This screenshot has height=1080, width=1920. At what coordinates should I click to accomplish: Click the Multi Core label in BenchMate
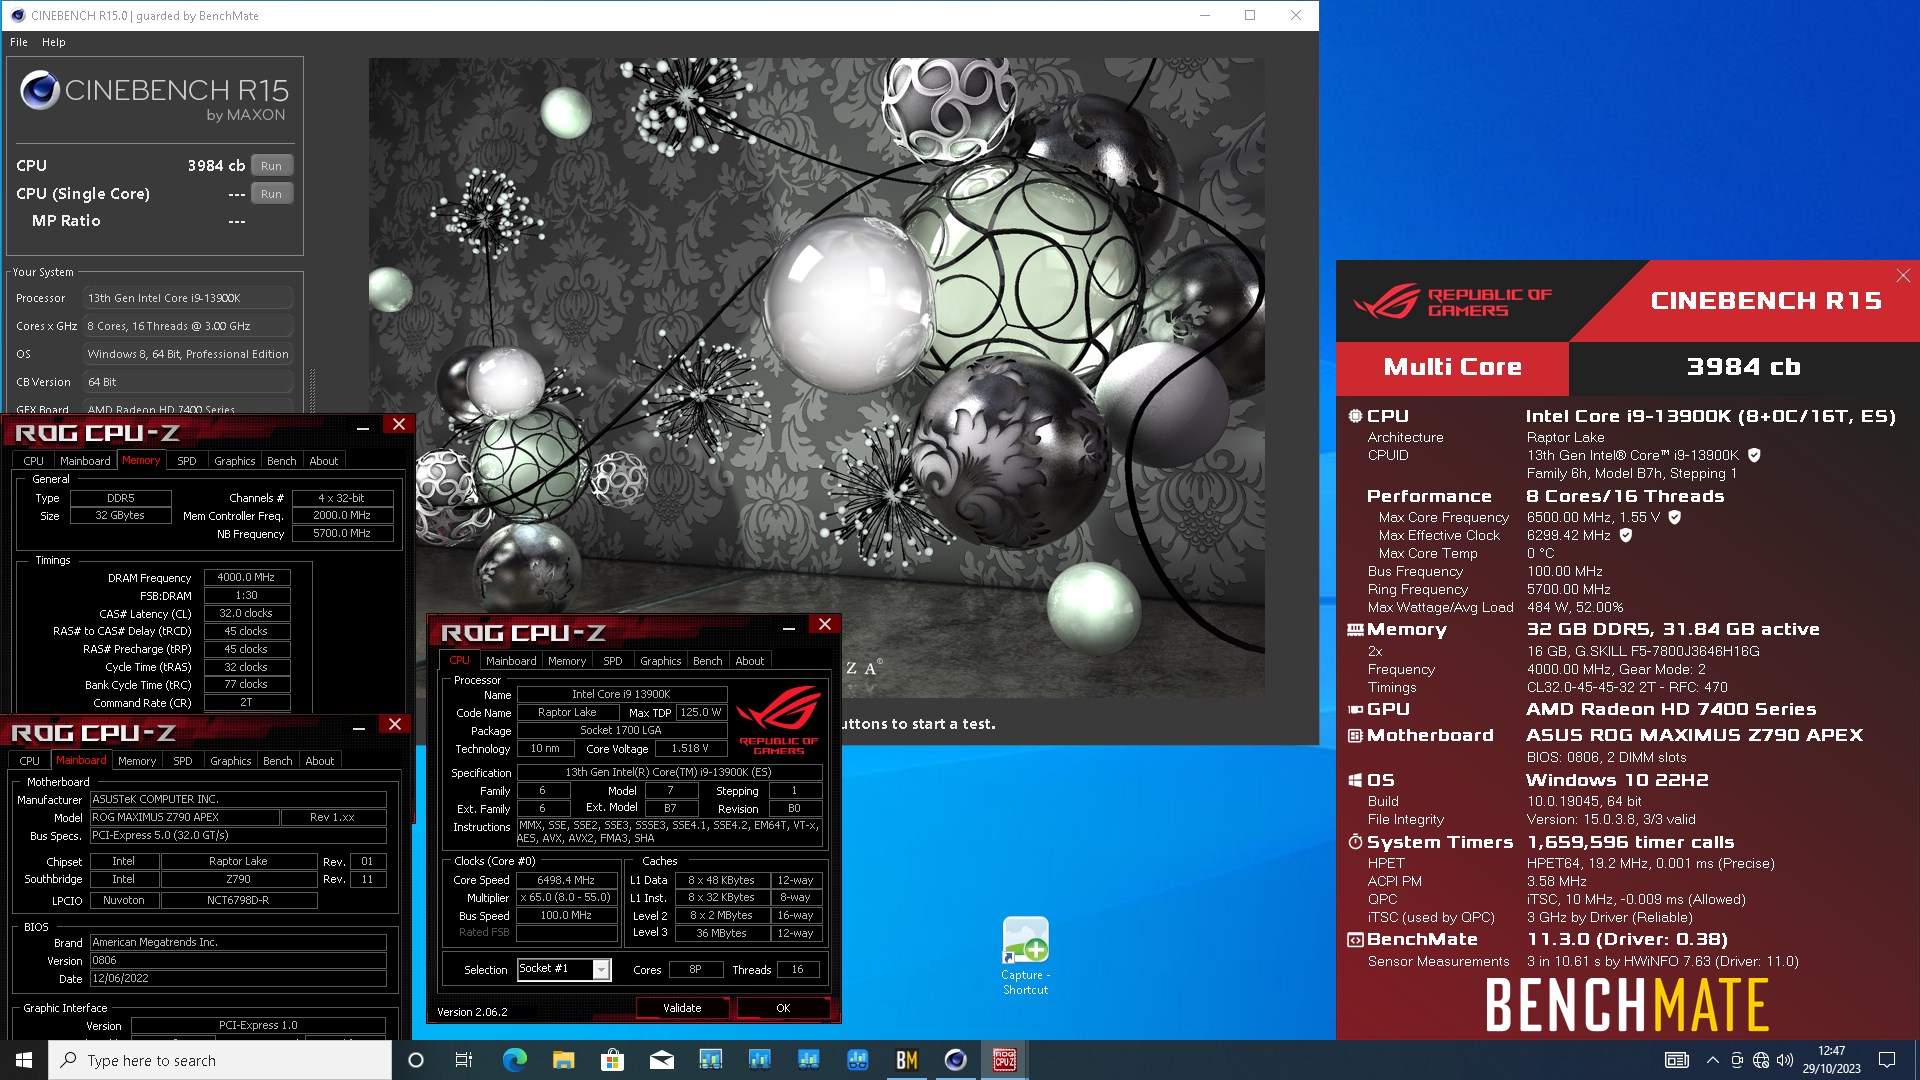tap(1452, 367)
